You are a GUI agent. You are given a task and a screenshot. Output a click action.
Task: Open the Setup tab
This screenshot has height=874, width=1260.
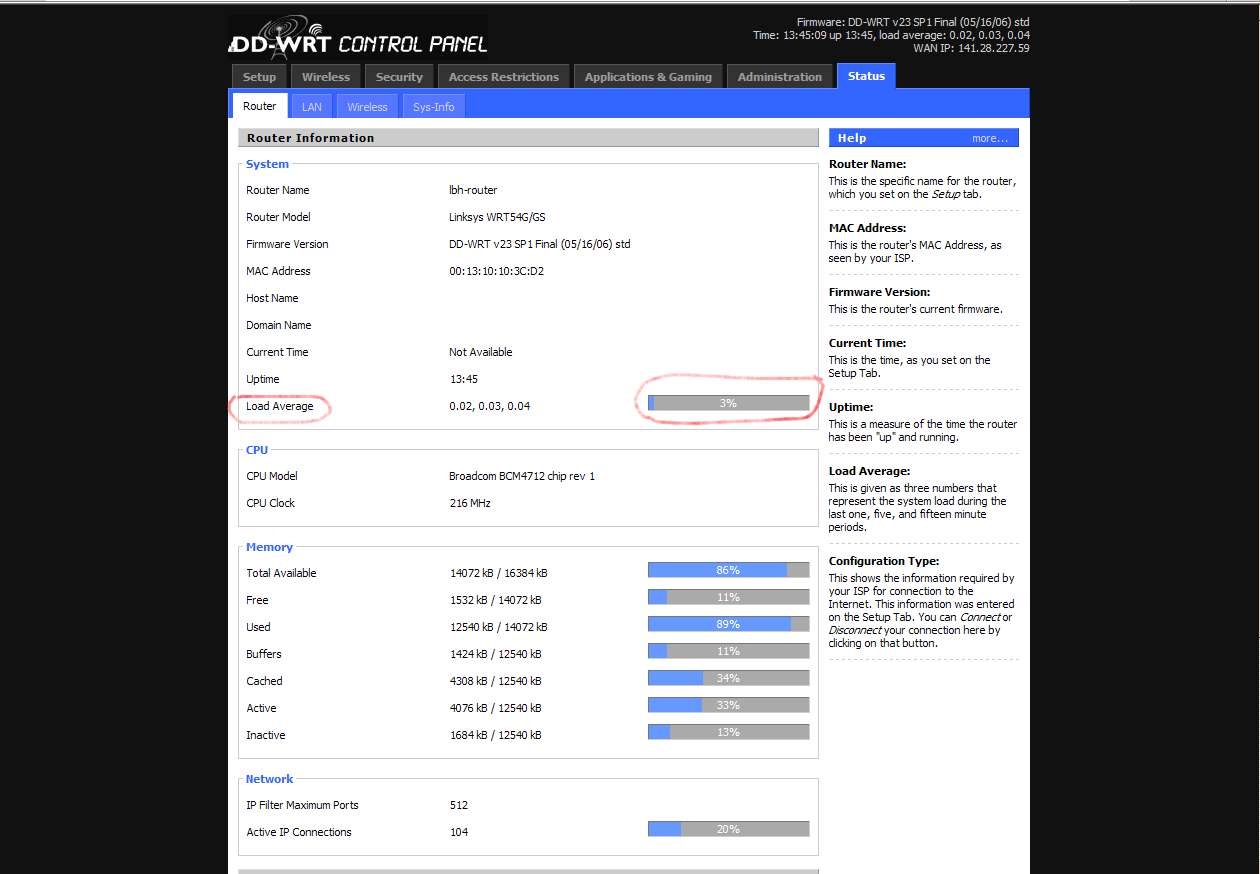(x=259, y=77)
